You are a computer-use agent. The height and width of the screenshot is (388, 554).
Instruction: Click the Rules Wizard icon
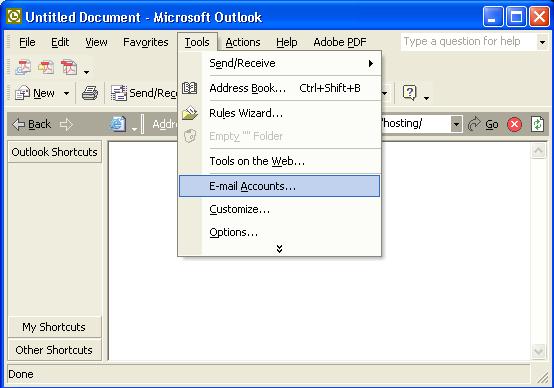coord(190,113)
